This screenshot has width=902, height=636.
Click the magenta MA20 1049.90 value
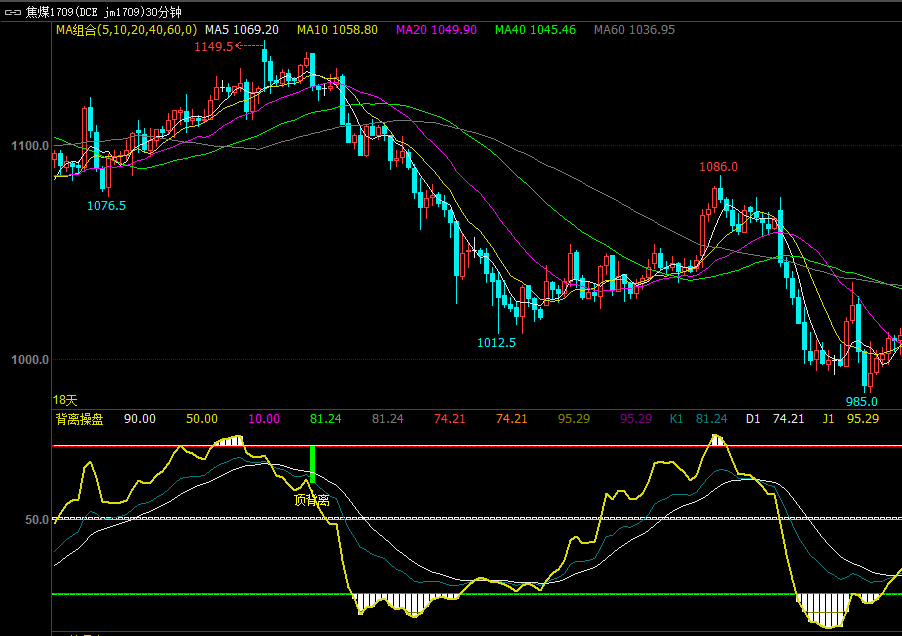point(436,30)
